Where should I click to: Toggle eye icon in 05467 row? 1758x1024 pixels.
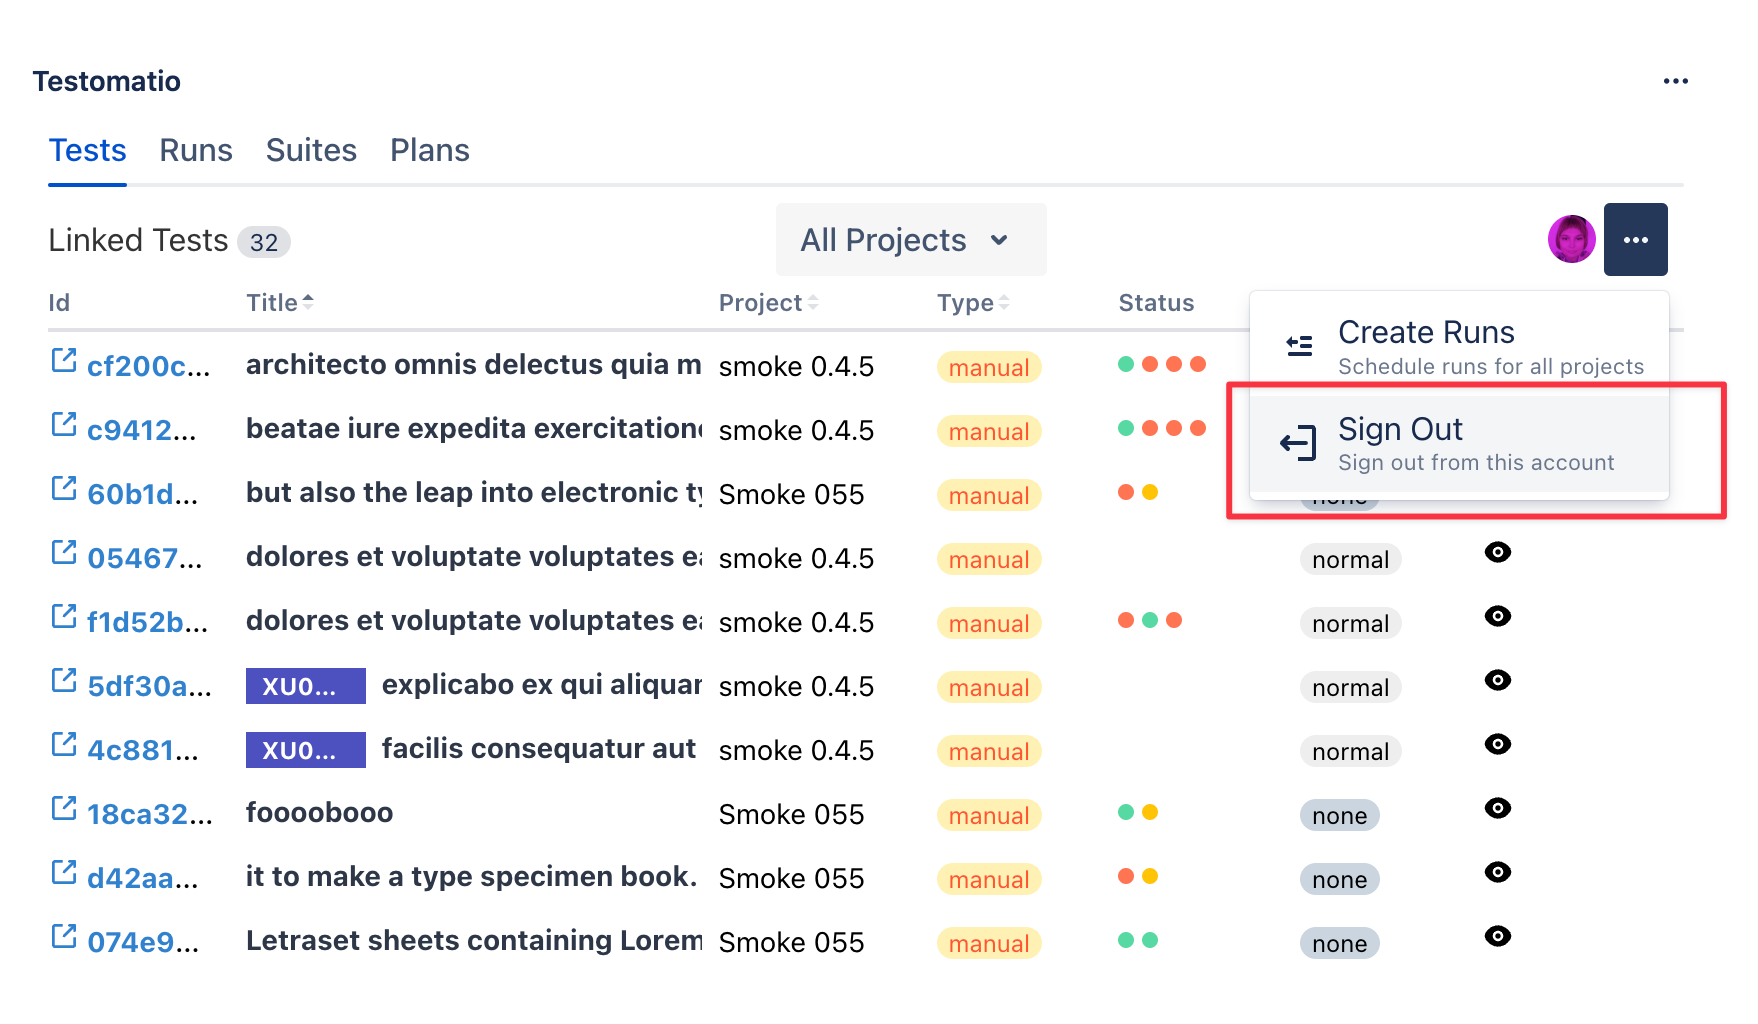tap(1497, 552)
